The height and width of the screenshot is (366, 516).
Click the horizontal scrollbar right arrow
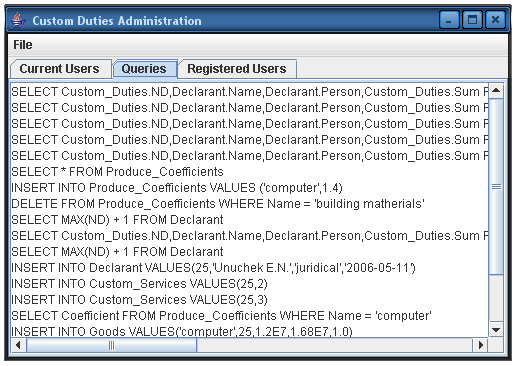pos(480,345)
